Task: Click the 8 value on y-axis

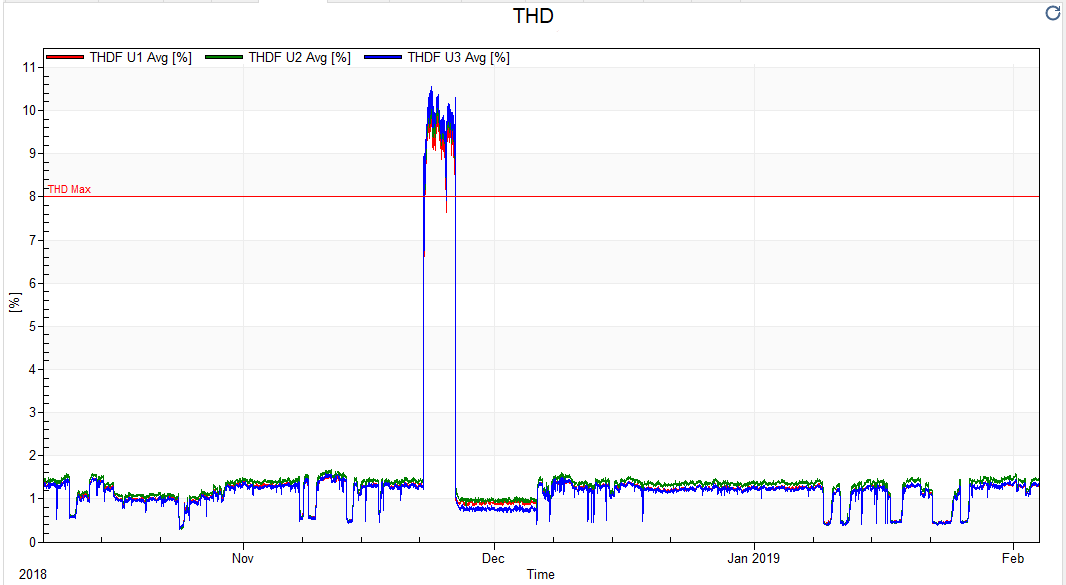Action: click(x=33, y=197)
